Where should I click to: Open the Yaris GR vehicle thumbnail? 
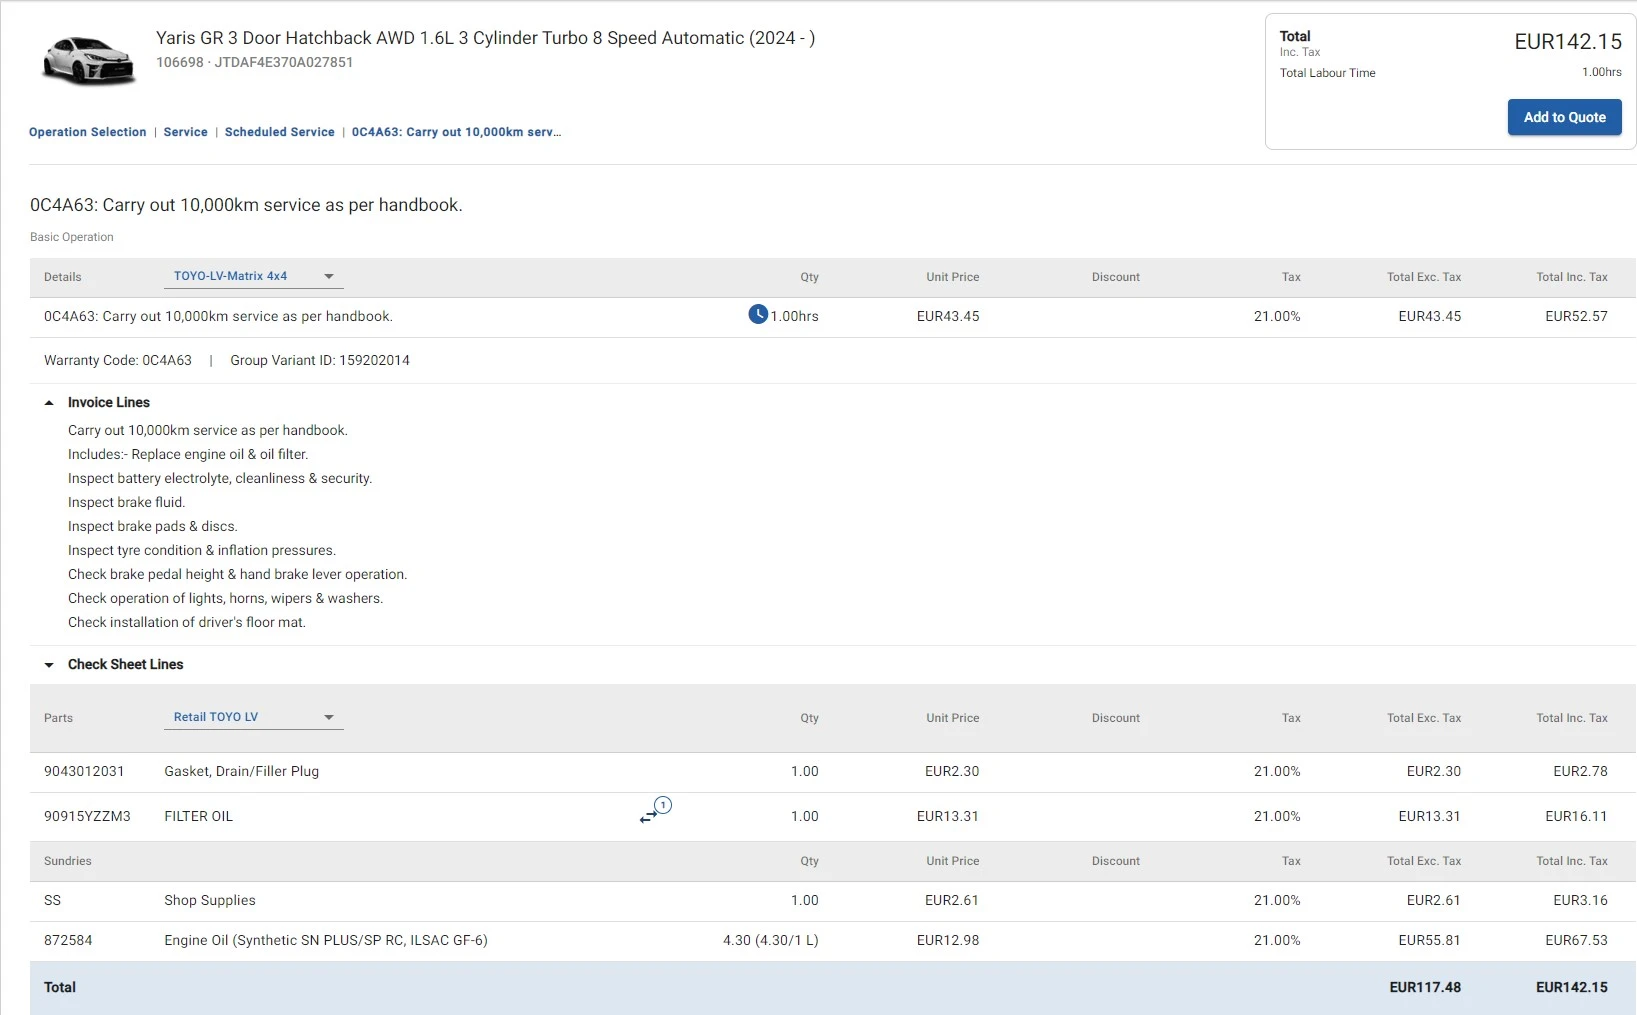[88, 61]
